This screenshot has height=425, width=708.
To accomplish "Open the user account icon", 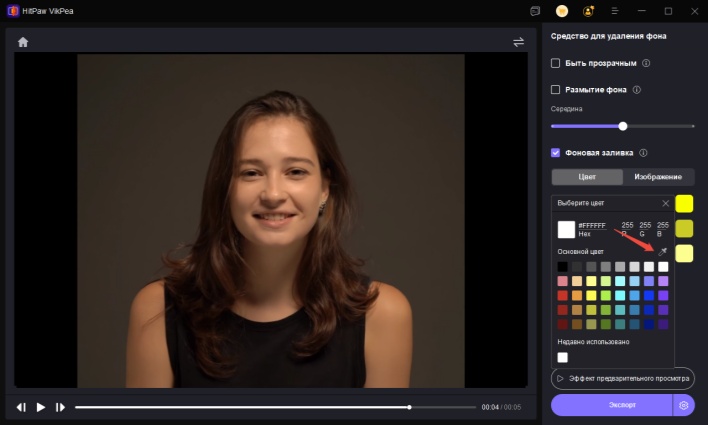I will (588, 11).
